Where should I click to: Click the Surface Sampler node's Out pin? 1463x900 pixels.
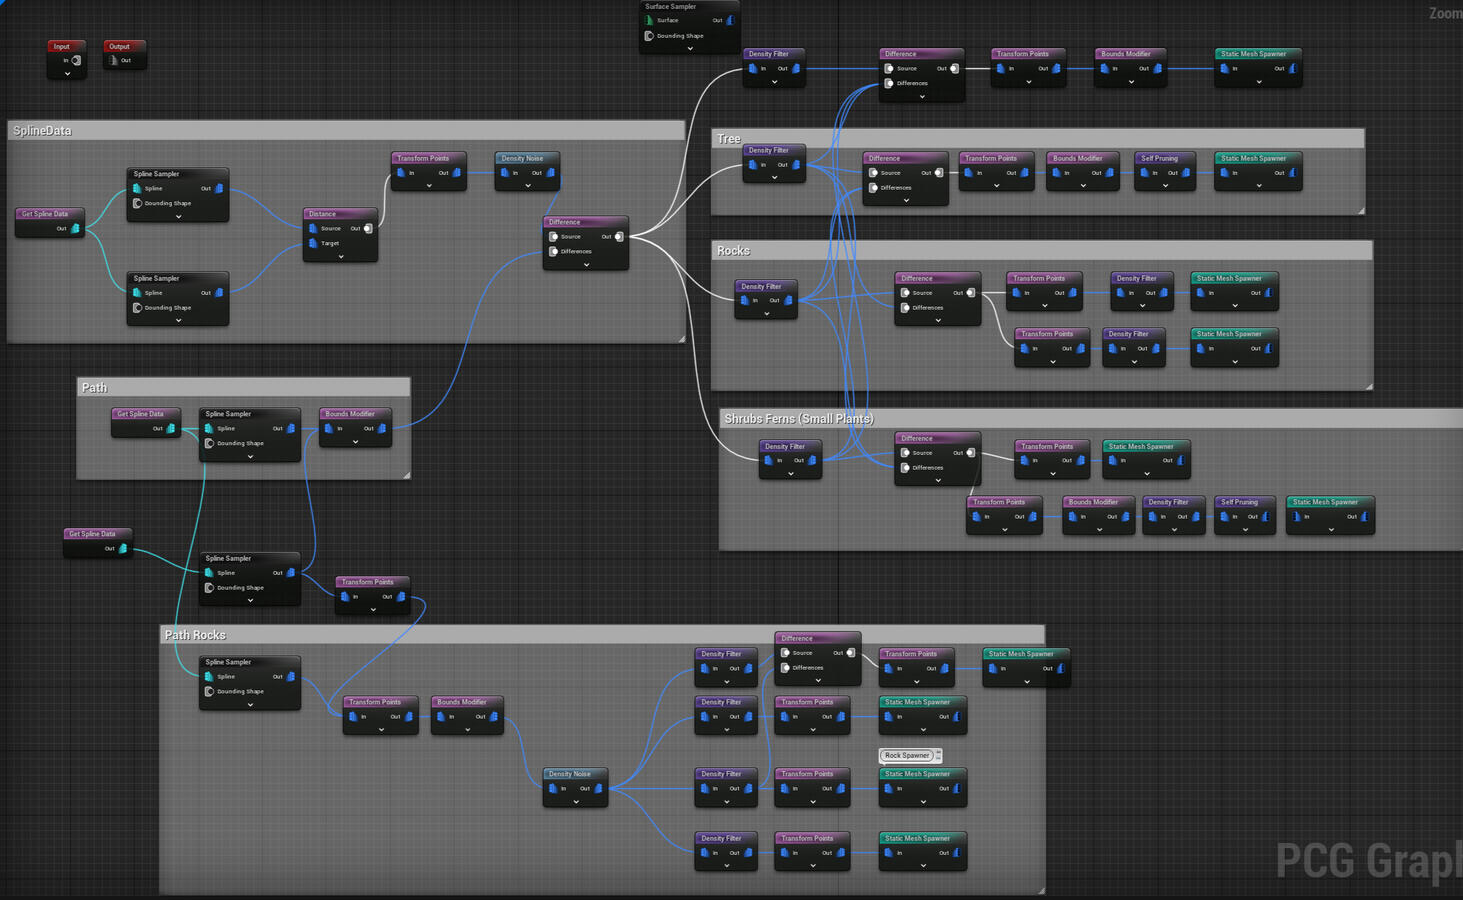coord(730,20)
